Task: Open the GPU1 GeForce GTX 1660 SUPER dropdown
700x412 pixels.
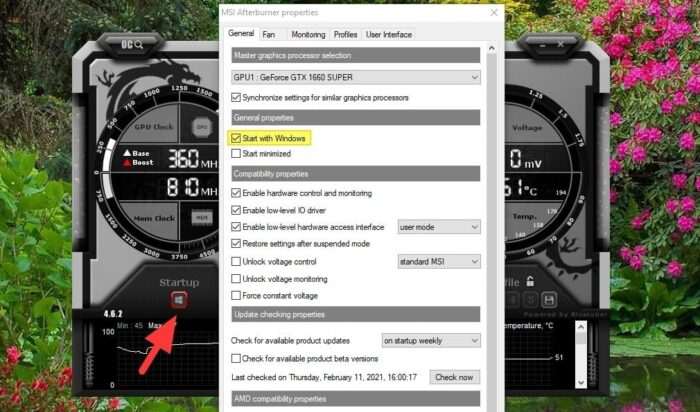Action: coord(356,77)
